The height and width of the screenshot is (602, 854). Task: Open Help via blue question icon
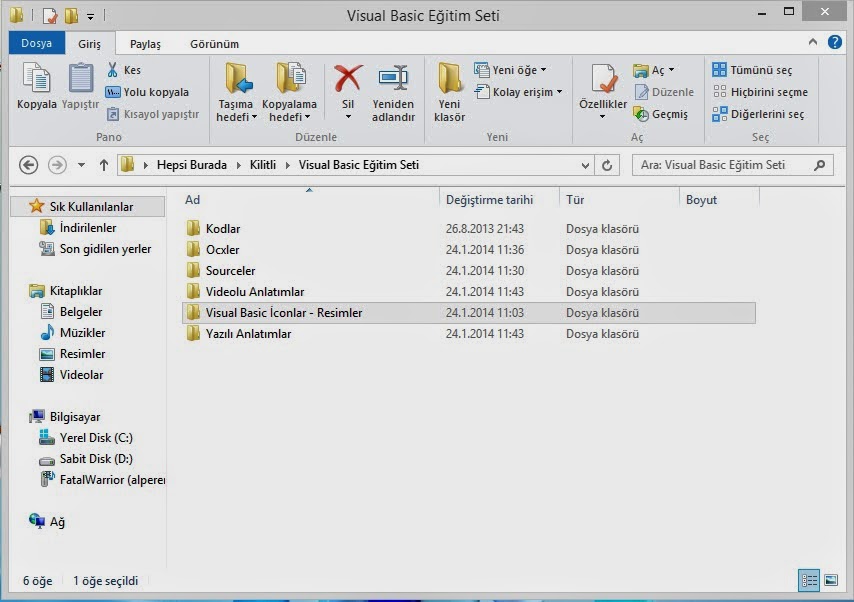tap(834, 42)
